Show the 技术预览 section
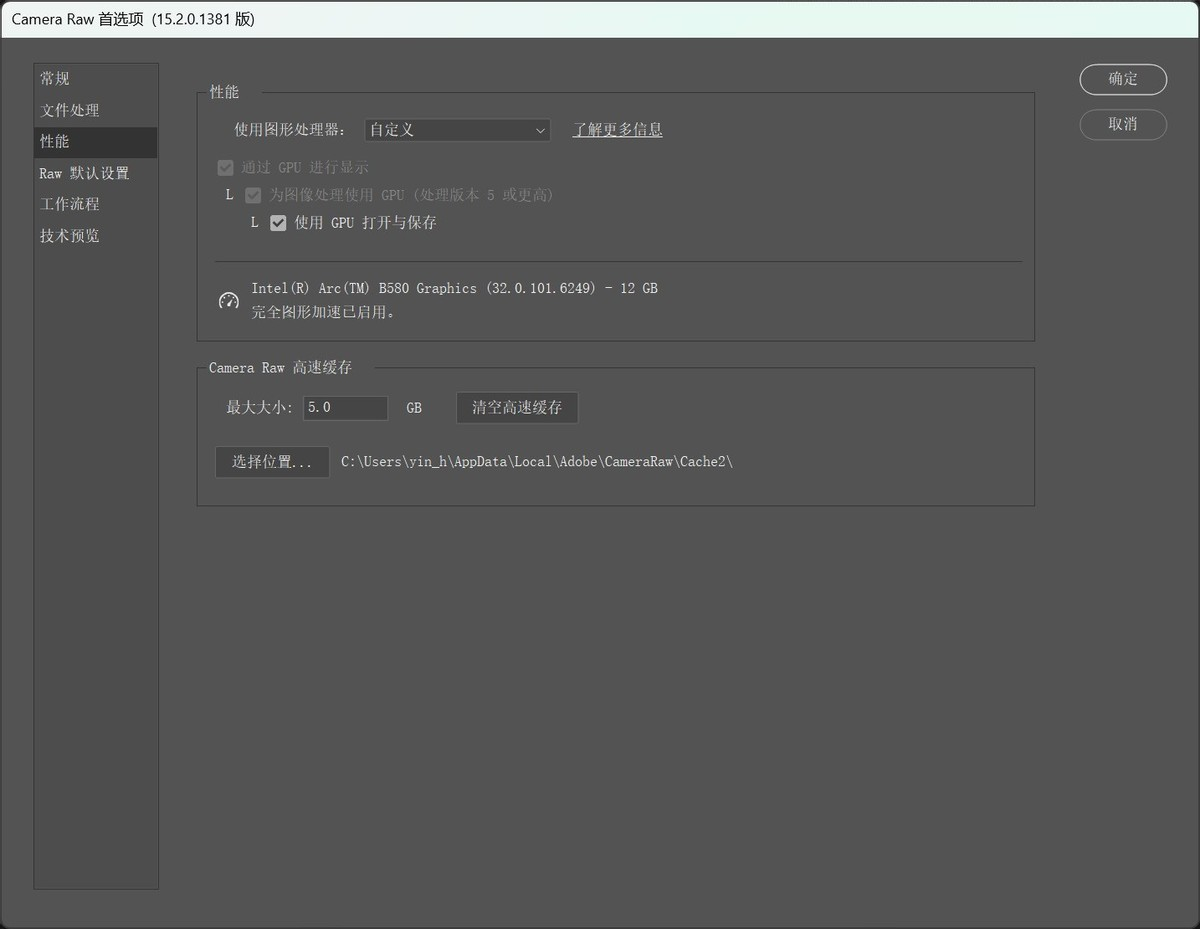Viewport: 1200px width, 929px height. [x=70, y=236]
